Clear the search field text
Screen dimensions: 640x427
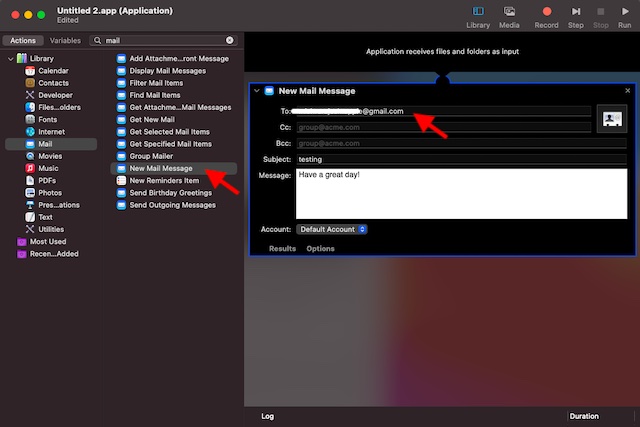point(230,40)
